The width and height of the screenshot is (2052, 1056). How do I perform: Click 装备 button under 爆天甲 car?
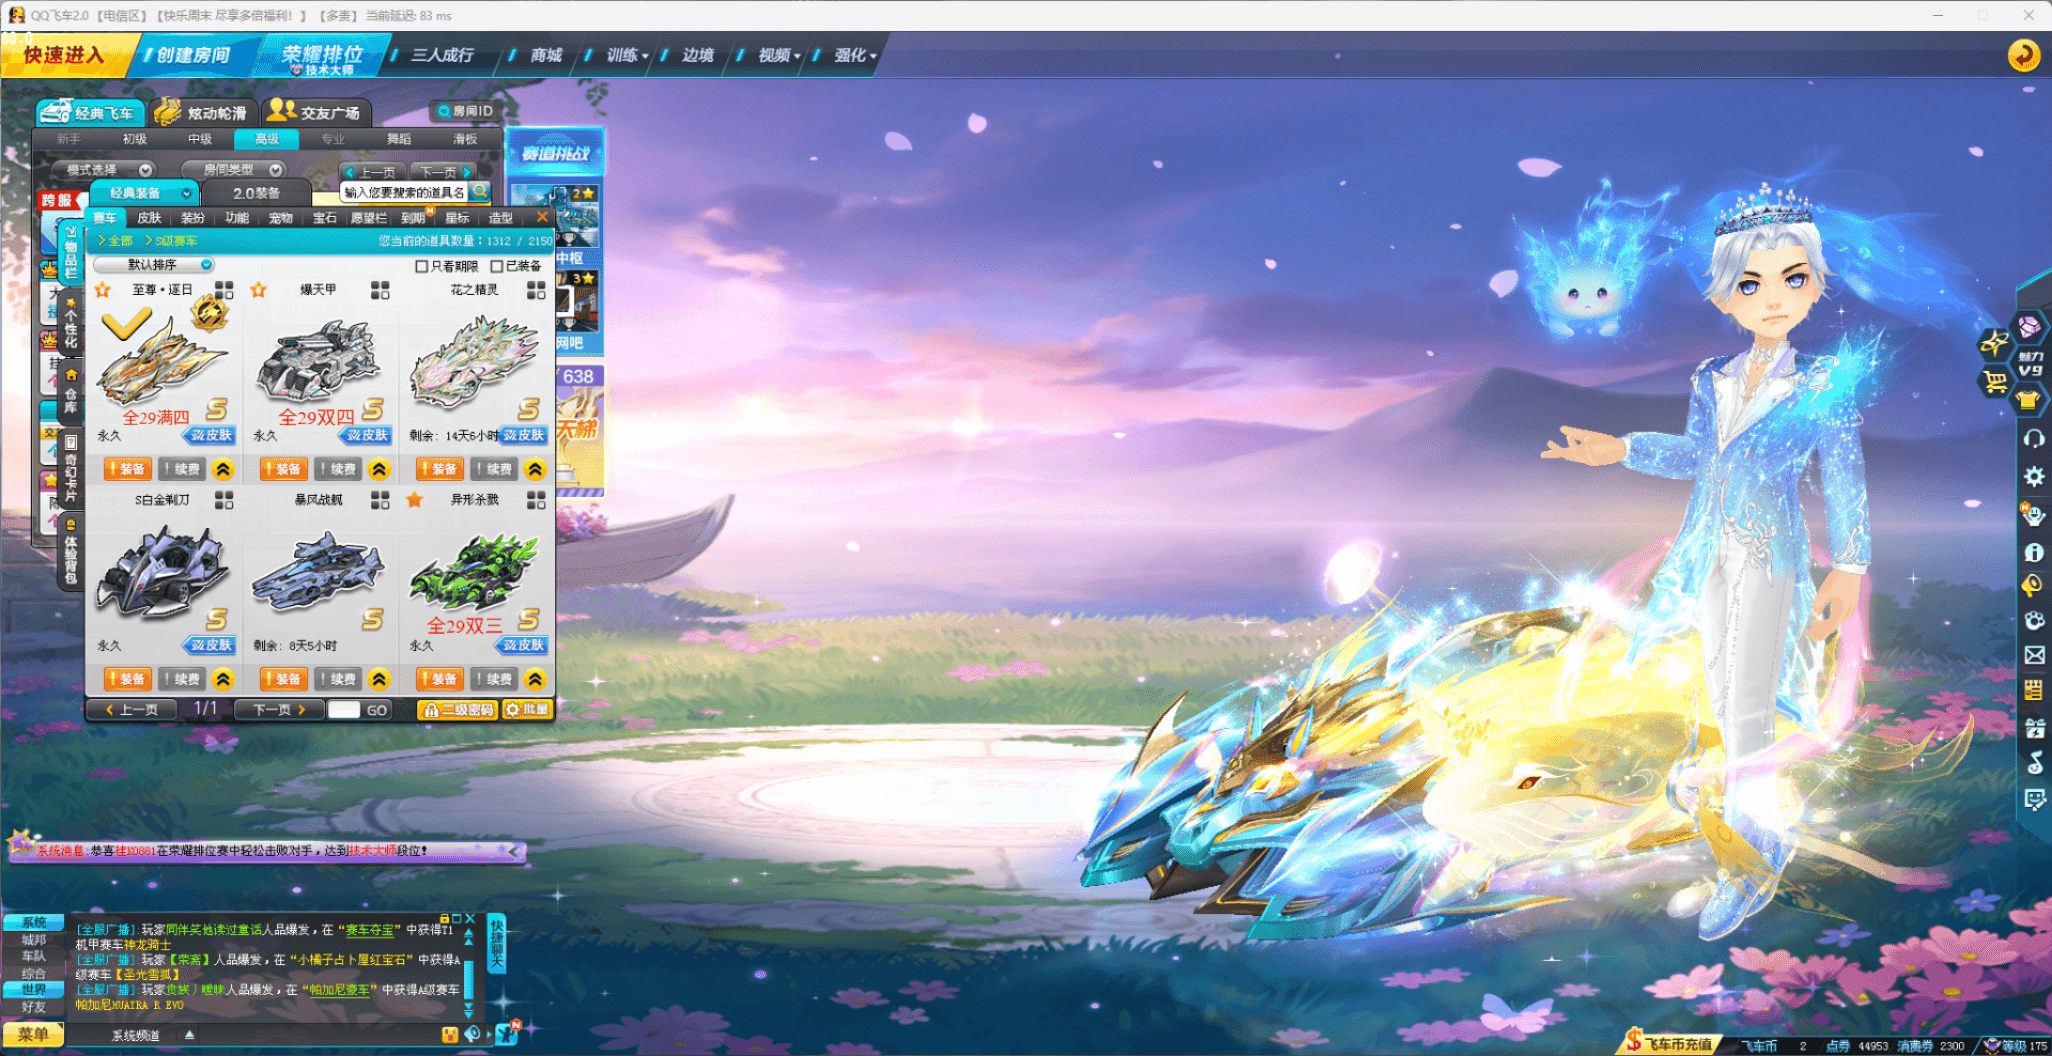click(285, 469)
